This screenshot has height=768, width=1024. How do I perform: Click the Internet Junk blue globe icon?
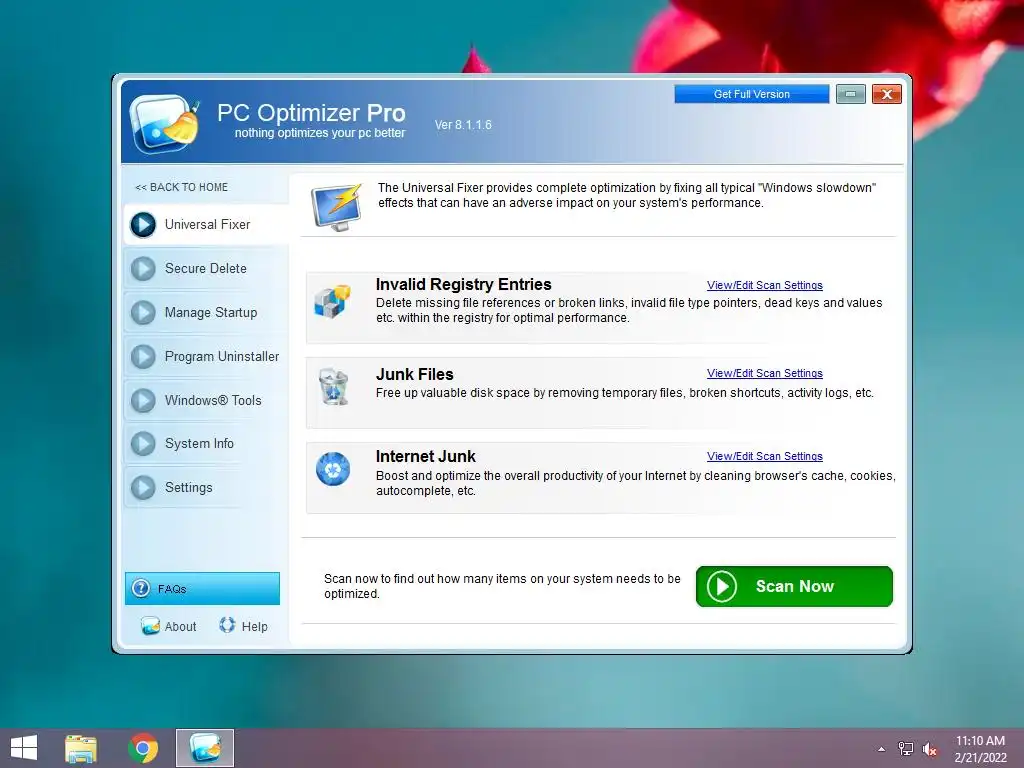[x=333, y=470]
